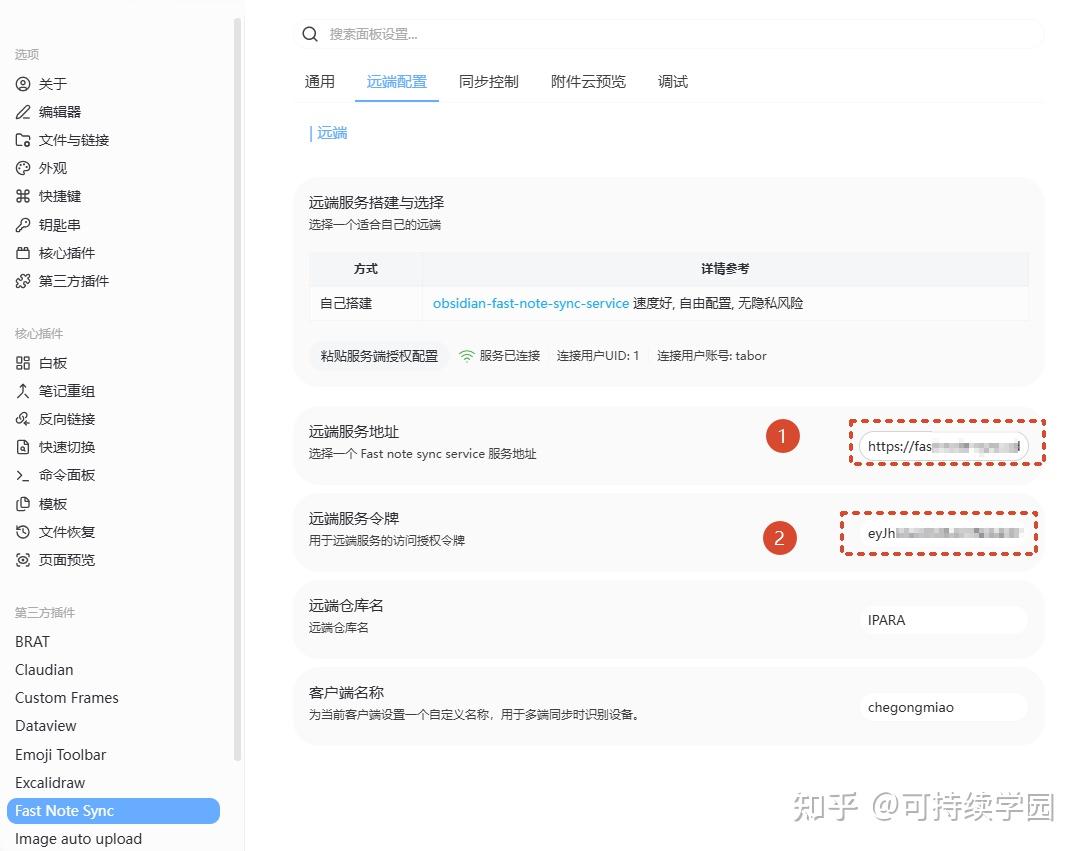Select the 快捷键 command-key icon
This screenshot has width=1083, height=851.
point(23,196)
